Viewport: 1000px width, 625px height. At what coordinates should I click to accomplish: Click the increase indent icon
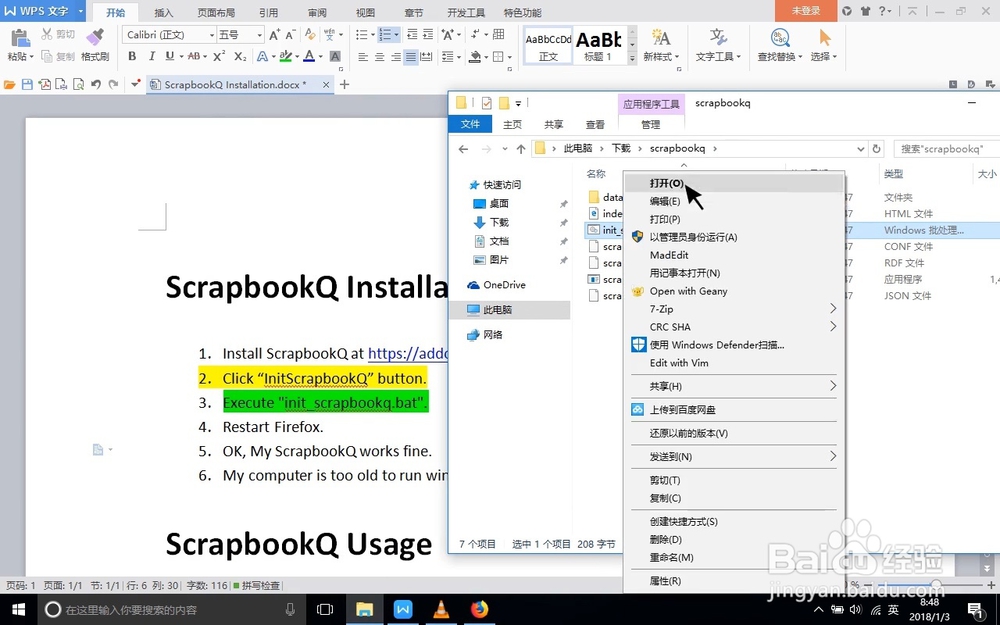[428, 34]
